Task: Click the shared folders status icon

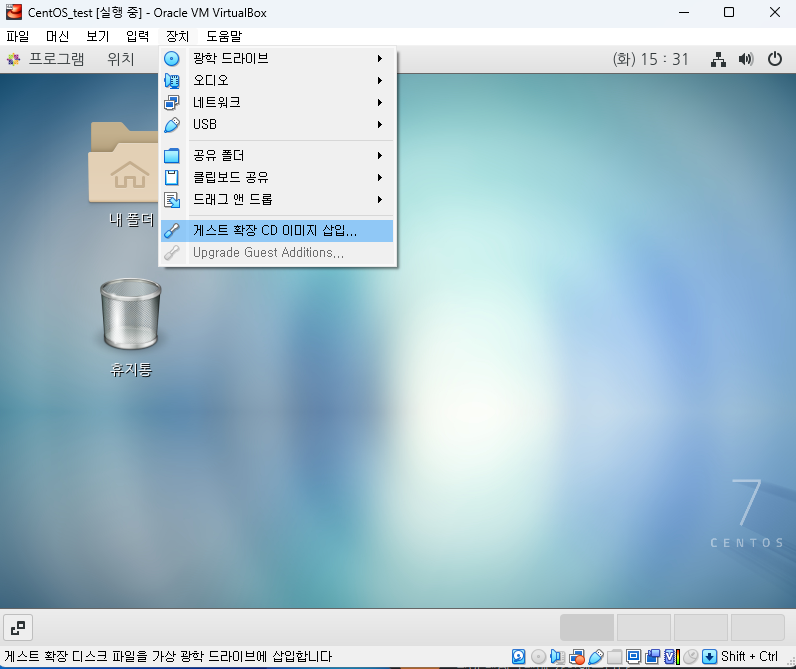Action: tap(614, 656)
